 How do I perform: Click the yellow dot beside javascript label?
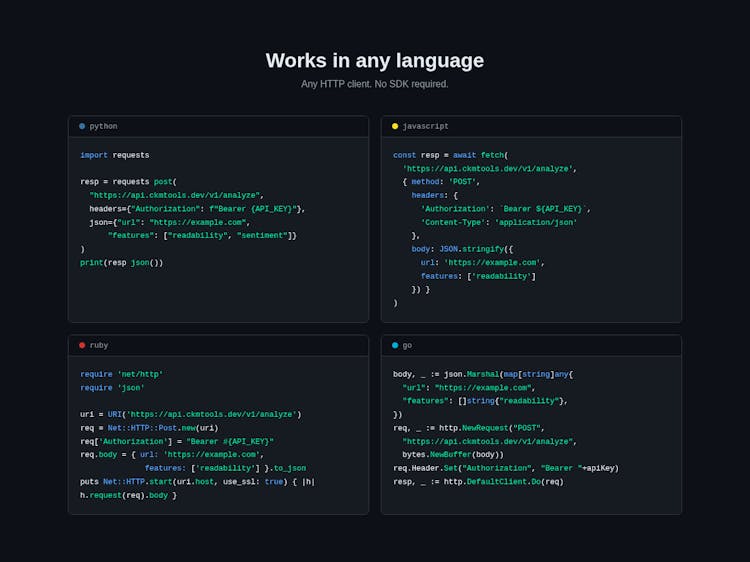[x=395, y=126]
